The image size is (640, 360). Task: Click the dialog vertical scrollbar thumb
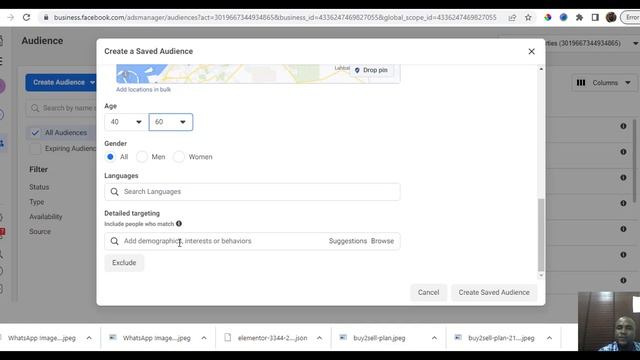click(541, 235)
